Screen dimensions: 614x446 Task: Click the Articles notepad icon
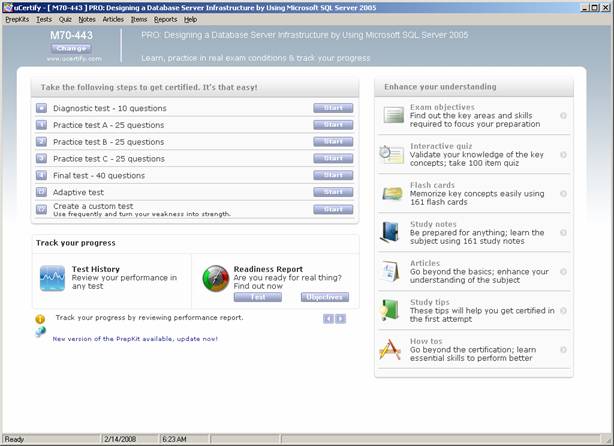390,271
